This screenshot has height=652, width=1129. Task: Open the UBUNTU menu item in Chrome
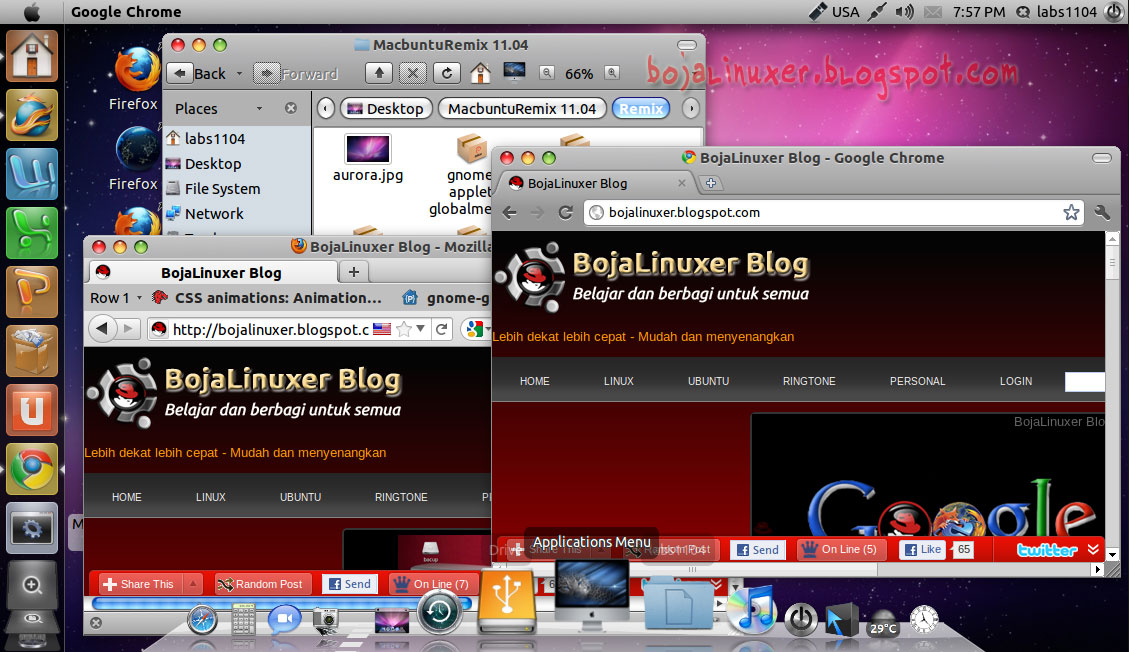709,381
